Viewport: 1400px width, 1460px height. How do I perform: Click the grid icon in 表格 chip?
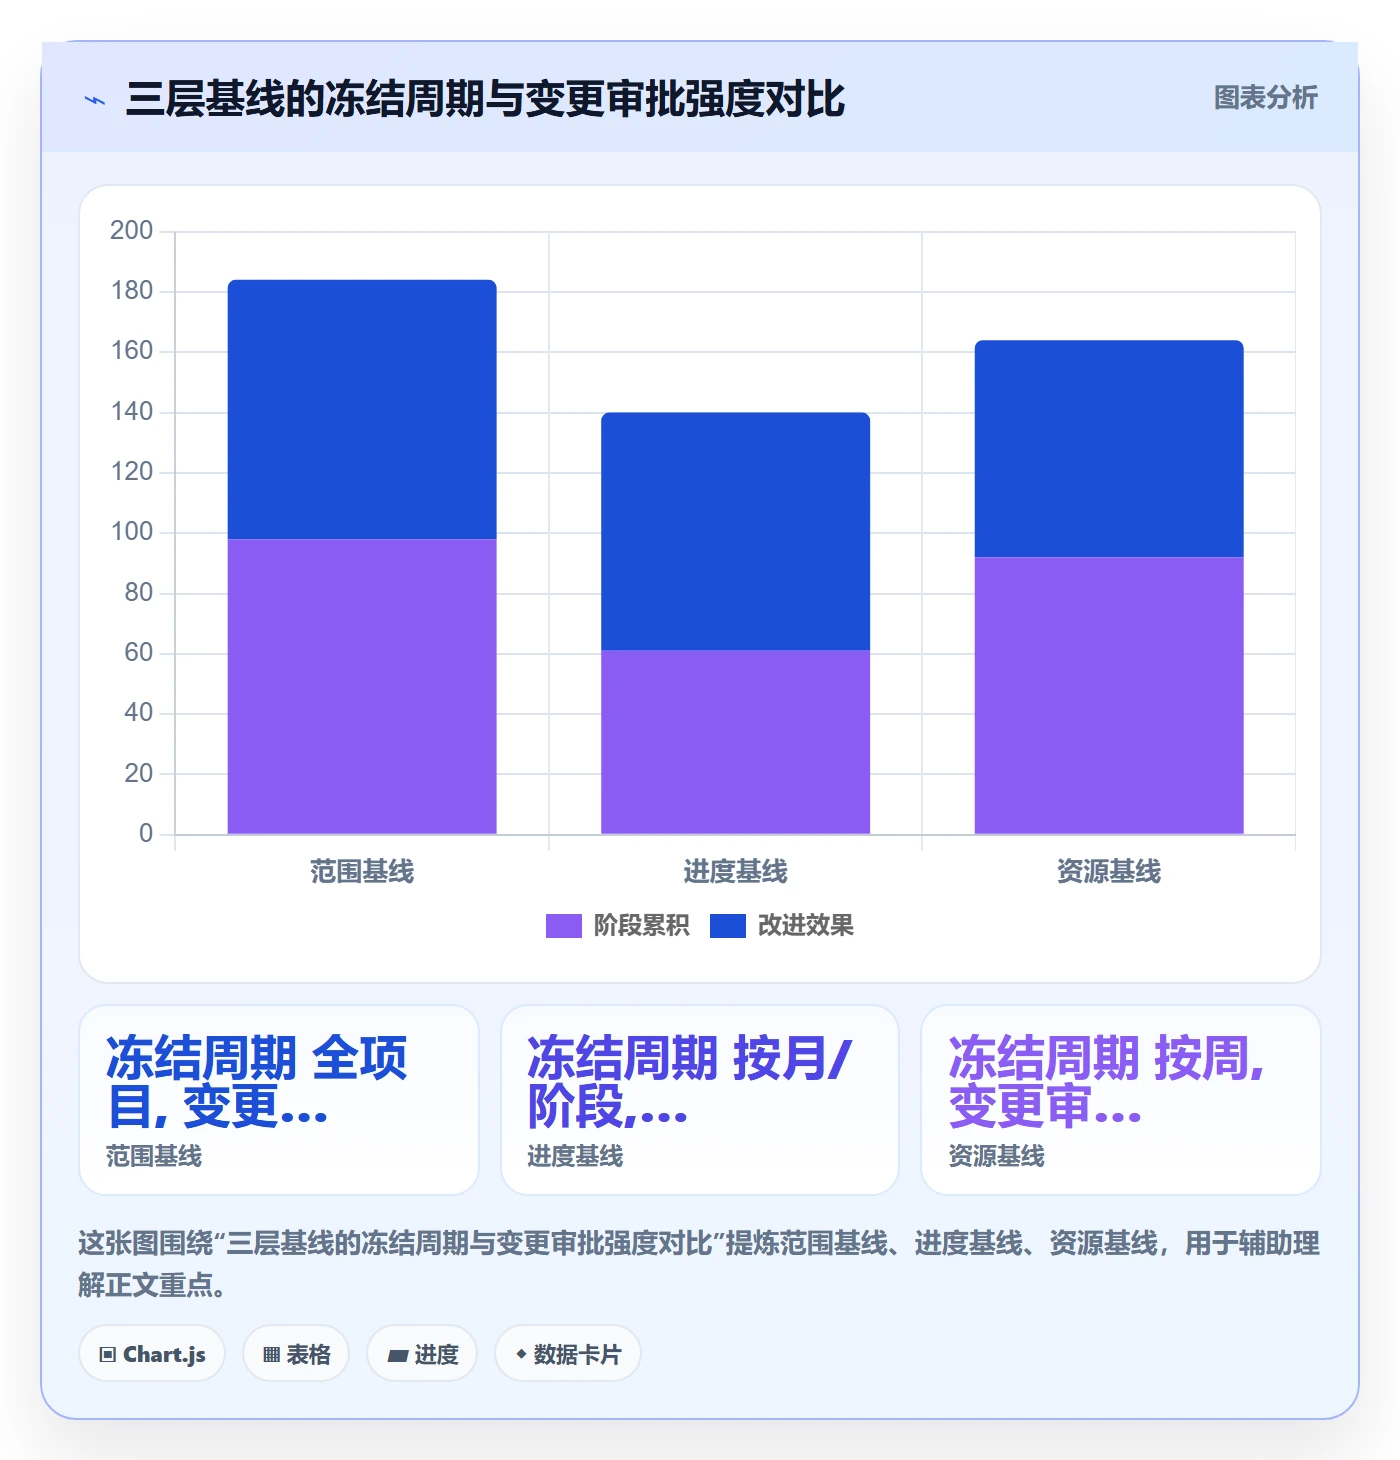[271, 1355]
